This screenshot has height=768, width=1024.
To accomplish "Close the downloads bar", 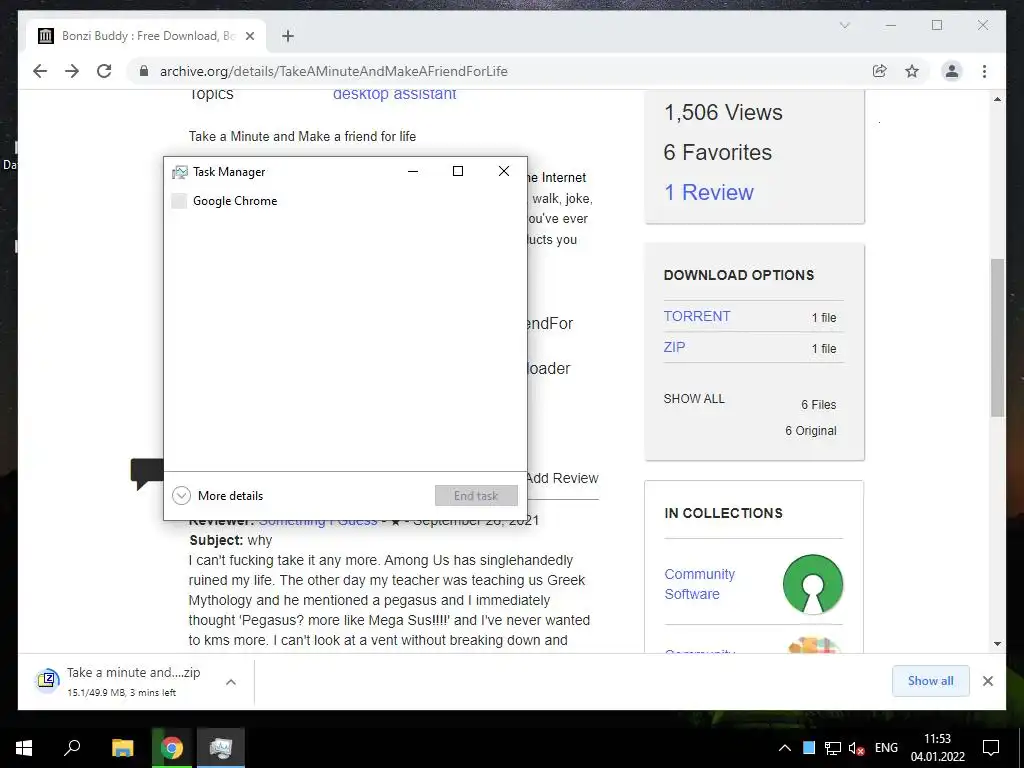I will coord(987,681).
